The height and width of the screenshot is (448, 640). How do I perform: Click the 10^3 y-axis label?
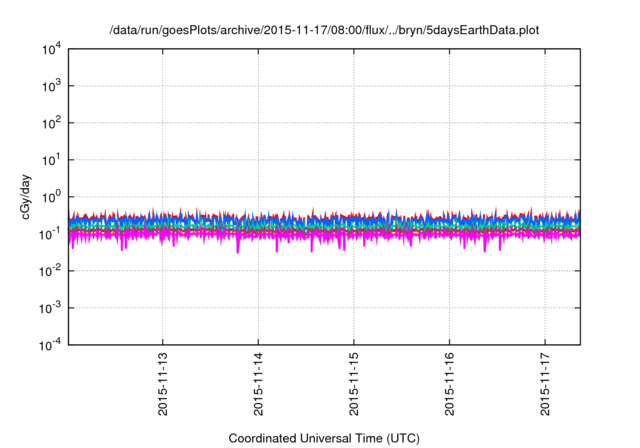click(x=51, y=86)
